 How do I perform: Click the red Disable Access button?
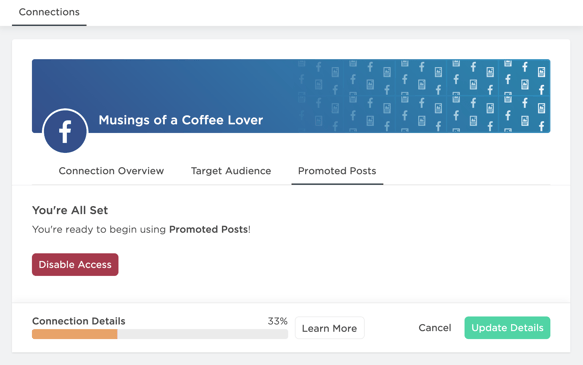click(75, 265)
